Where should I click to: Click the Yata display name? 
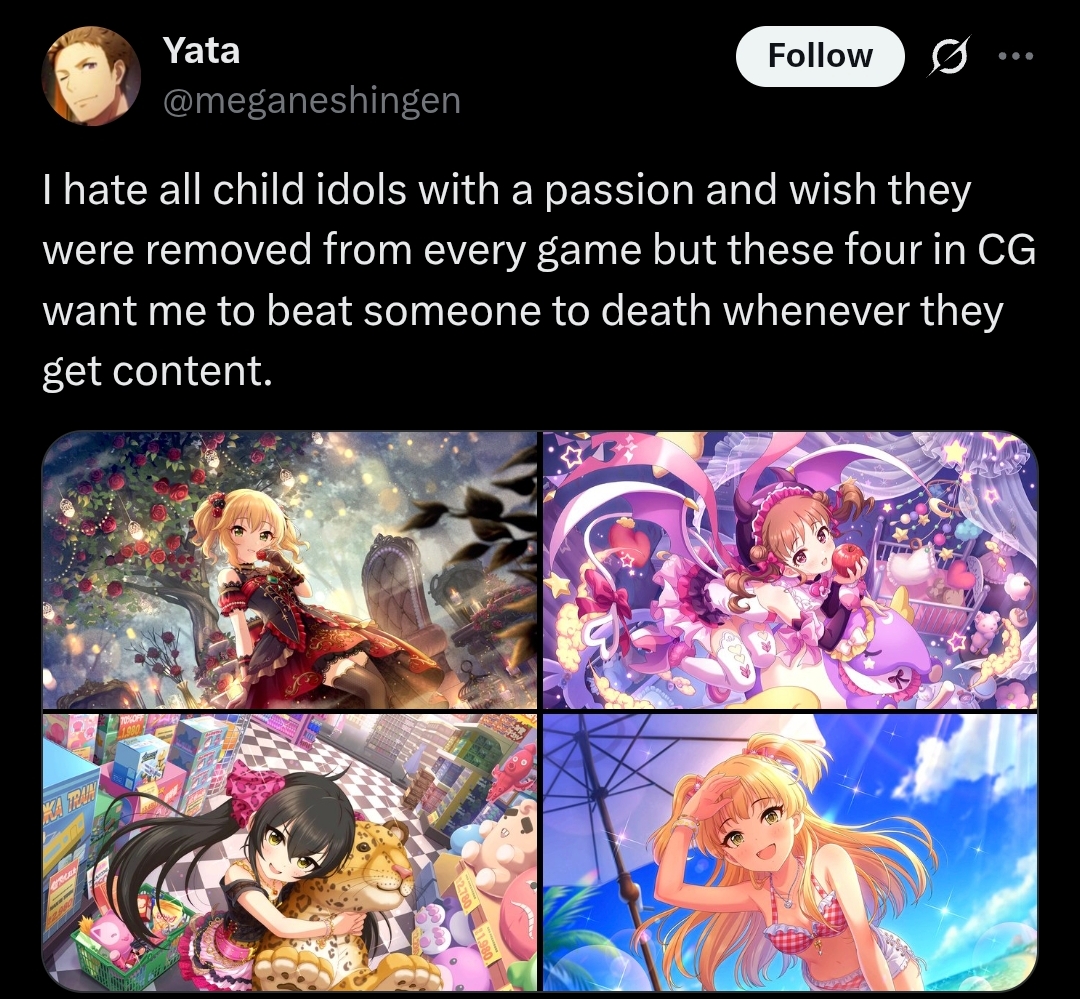click(x=201, y=50)
